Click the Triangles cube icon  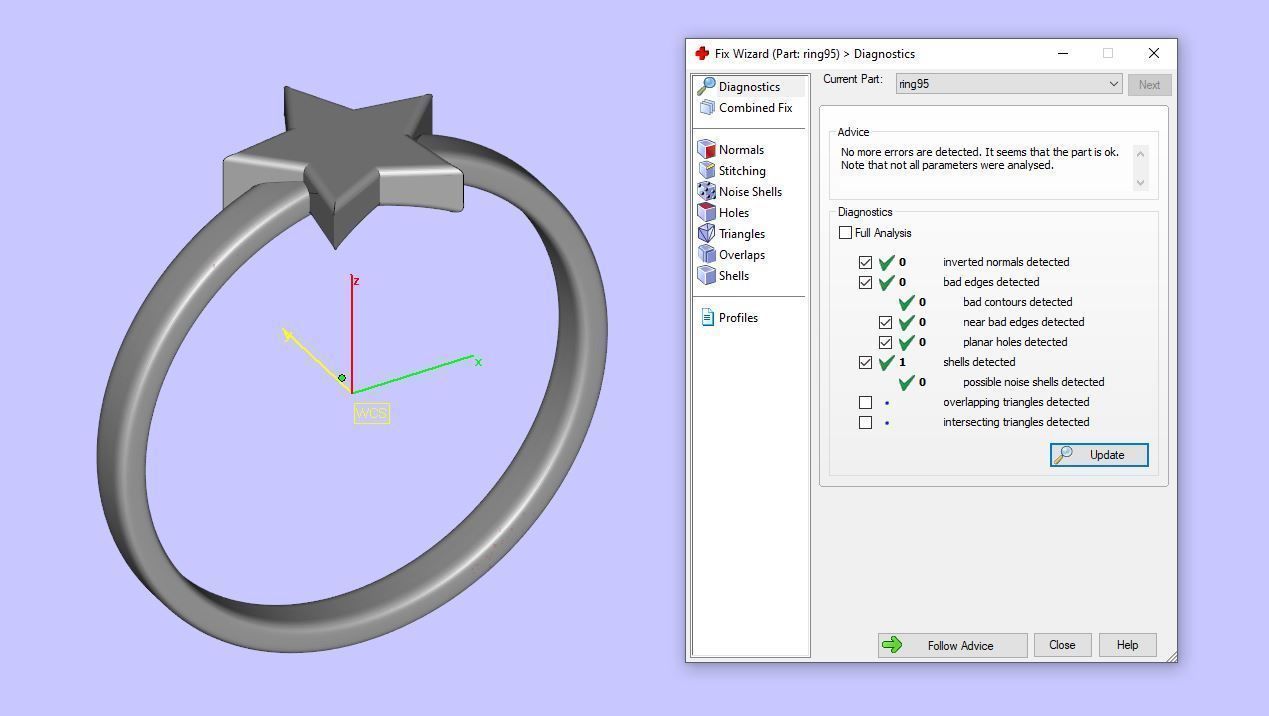click(707, 234)
